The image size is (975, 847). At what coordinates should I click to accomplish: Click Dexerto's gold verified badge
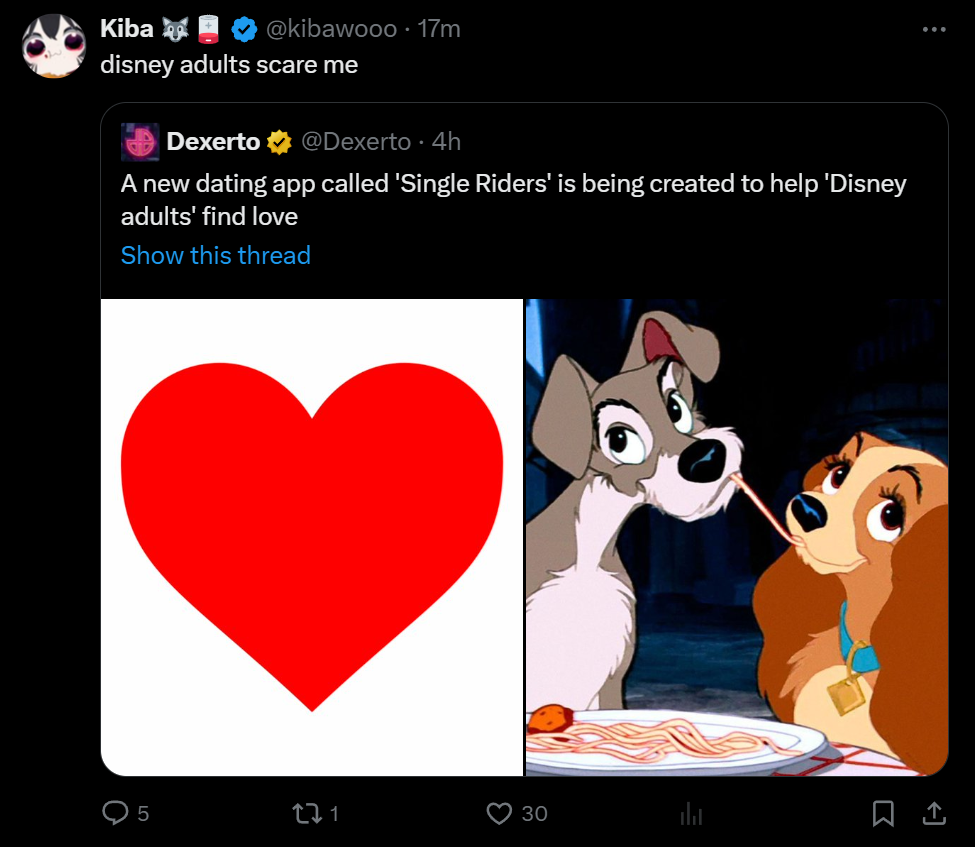[x=279, y=143]
